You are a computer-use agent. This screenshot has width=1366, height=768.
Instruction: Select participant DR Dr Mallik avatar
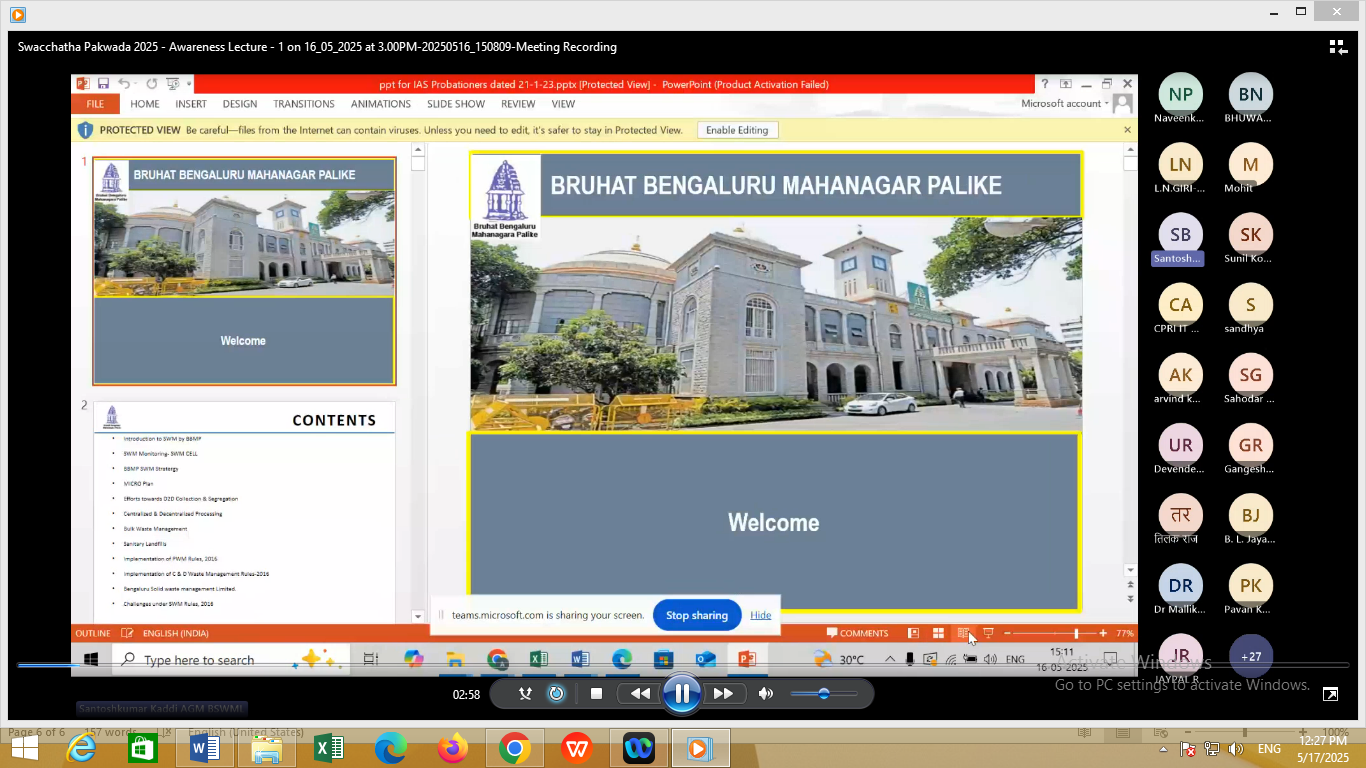point(1180,585)
